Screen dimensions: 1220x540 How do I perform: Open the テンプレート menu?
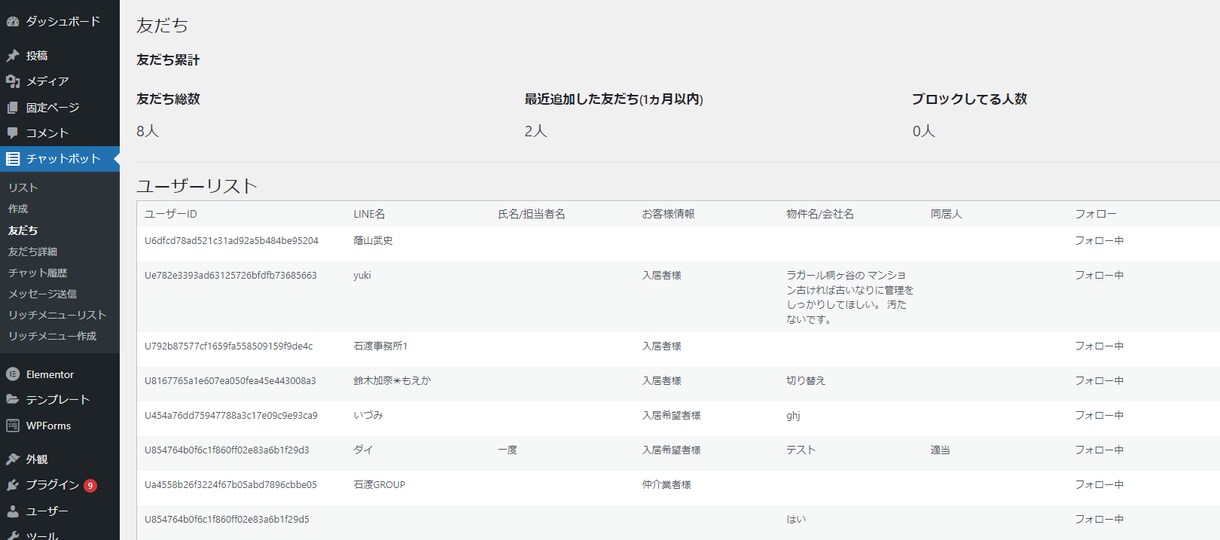coord(58,399)
